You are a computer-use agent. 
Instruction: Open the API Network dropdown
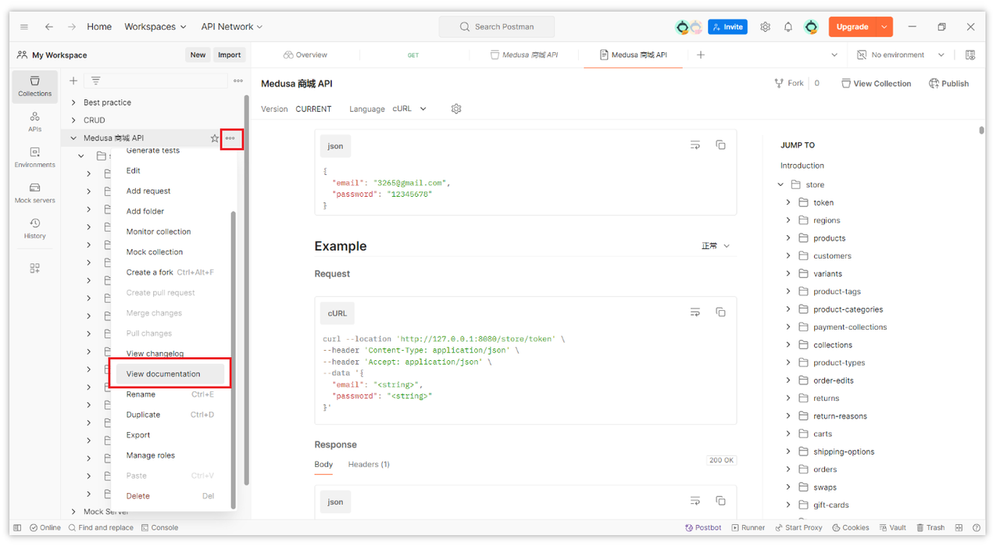pos(232,27)
